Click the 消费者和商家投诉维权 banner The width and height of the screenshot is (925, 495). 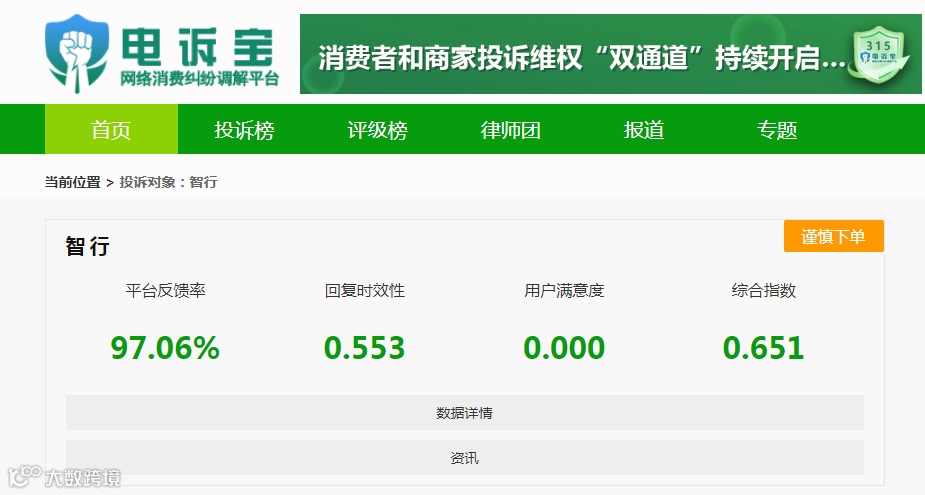pyautogui.click(x=611, y=54)
